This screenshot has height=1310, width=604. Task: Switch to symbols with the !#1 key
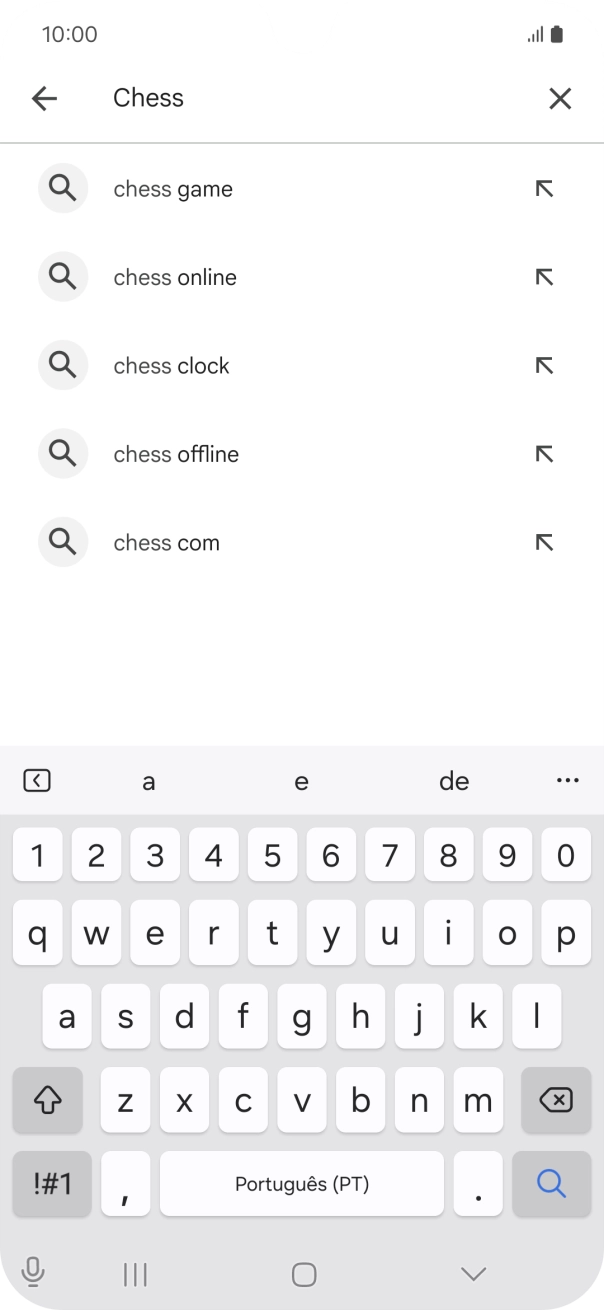(x=51, y=1183)
